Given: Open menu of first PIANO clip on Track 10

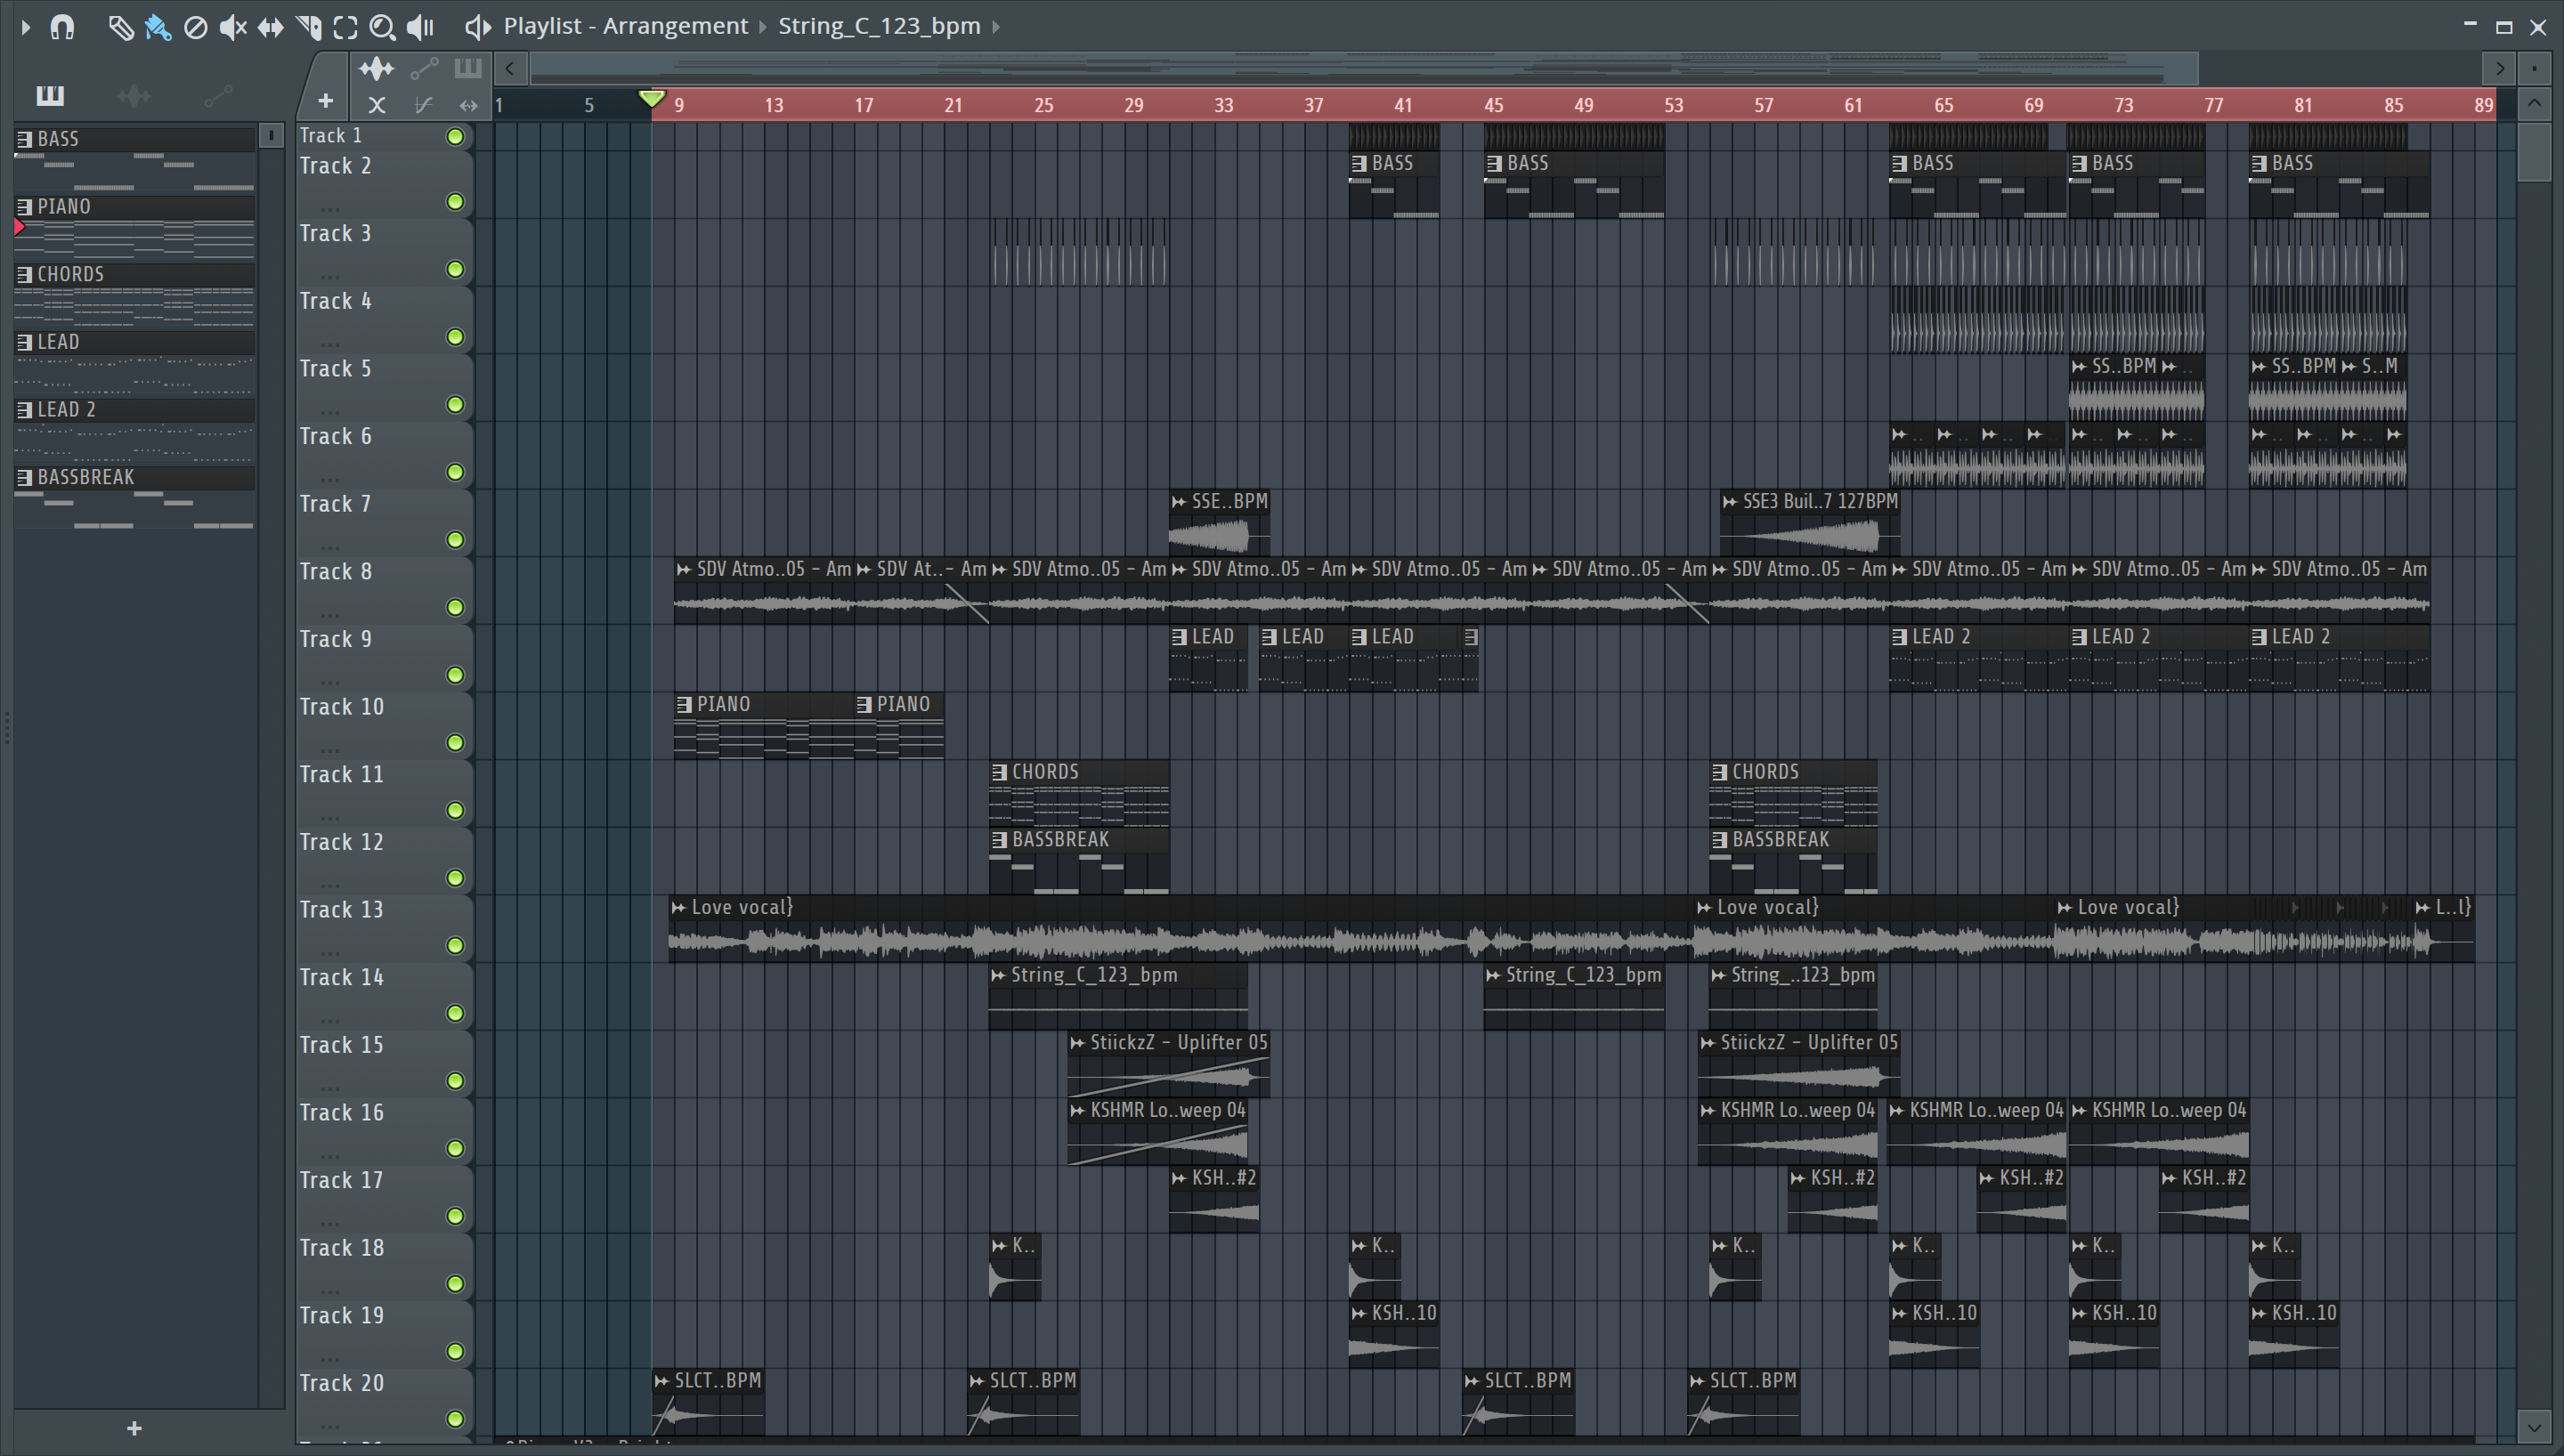Looking at the screenshot, I should (684, 705).
